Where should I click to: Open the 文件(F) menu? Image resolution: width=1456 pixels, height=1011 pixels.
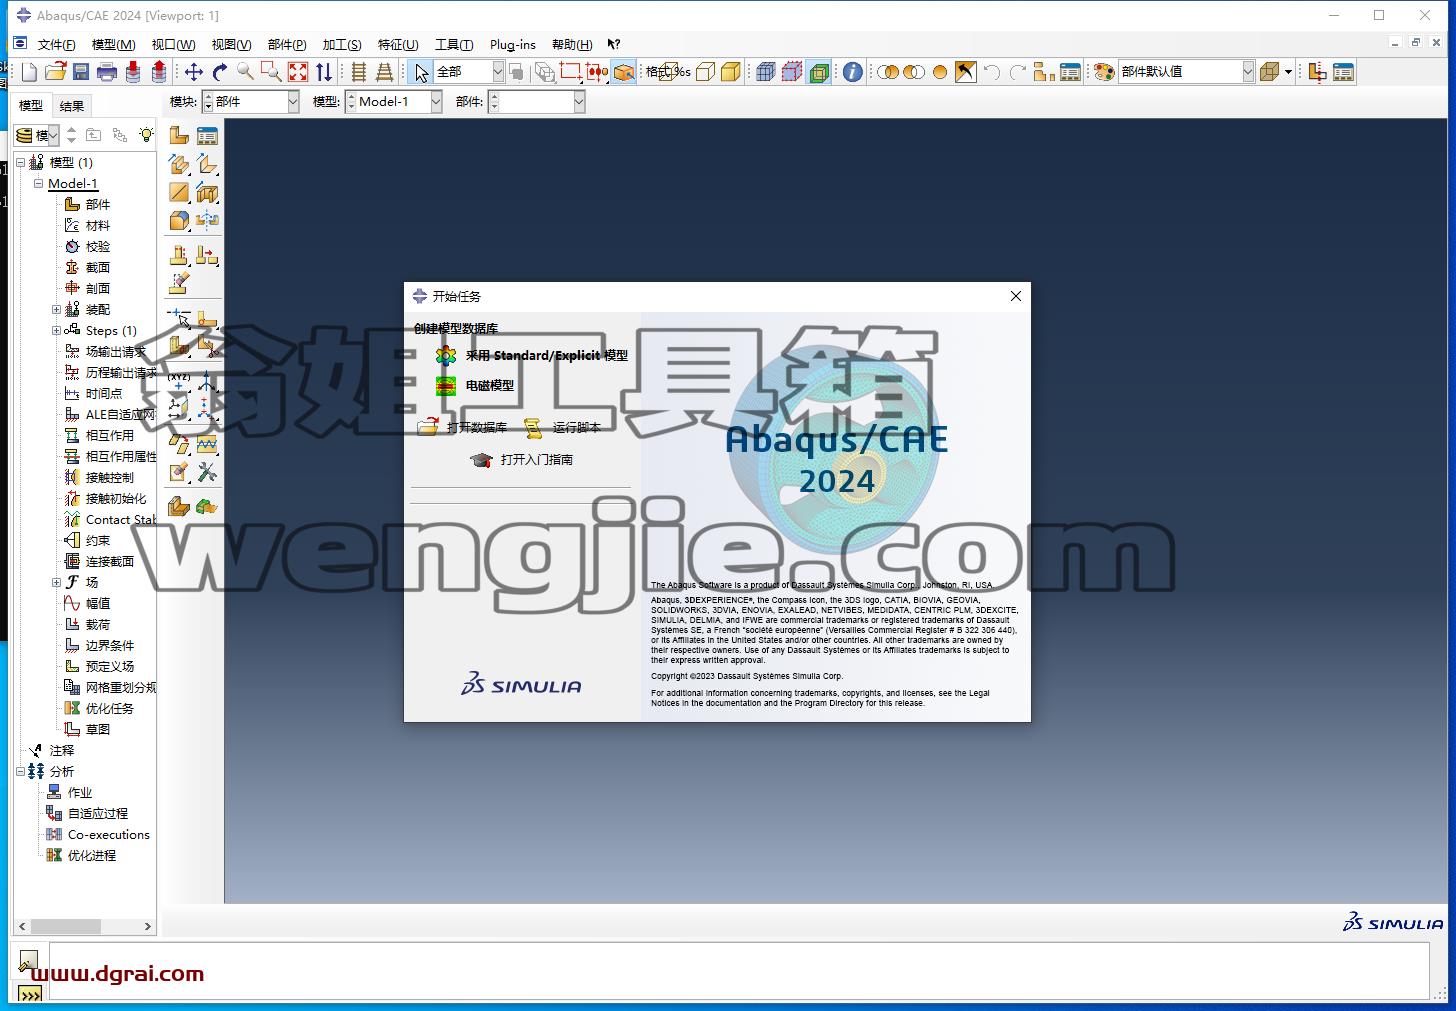pos(56,44)
